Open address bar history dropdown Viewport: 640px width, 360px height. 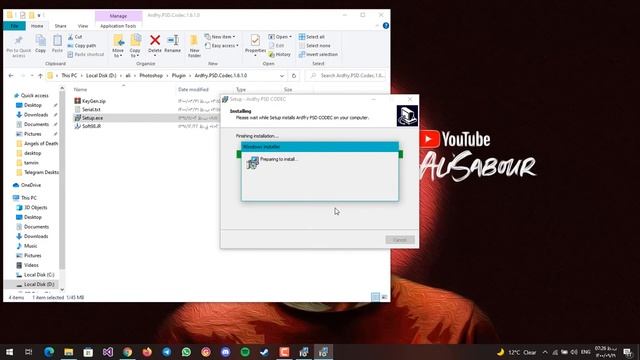(282, 76)
